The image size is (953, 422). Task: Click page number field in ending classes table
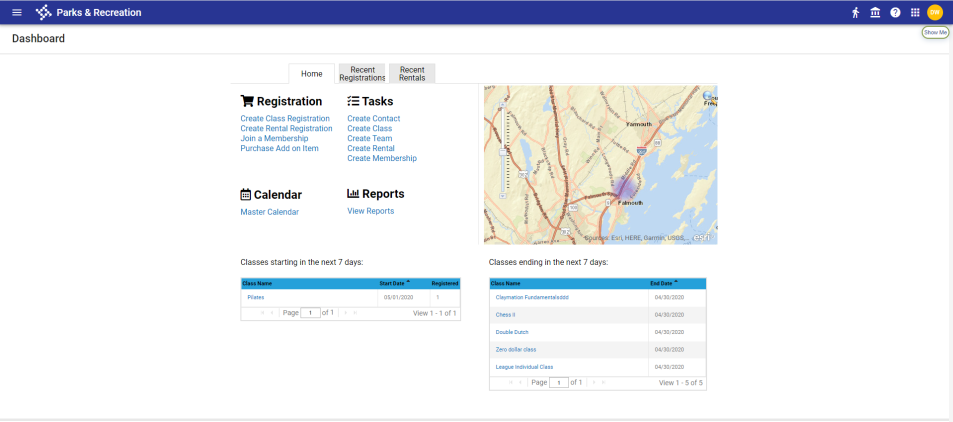[559, 382]
